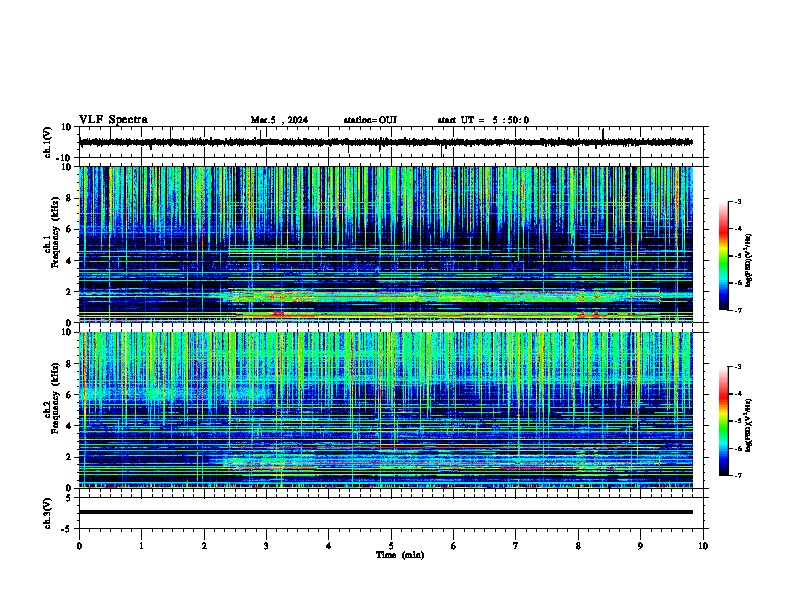Image resolution: width=792 pixels, height=612 pixels.
Task: Click the ch.1 spectrogram color scale bar
Action: coord(724,256)
